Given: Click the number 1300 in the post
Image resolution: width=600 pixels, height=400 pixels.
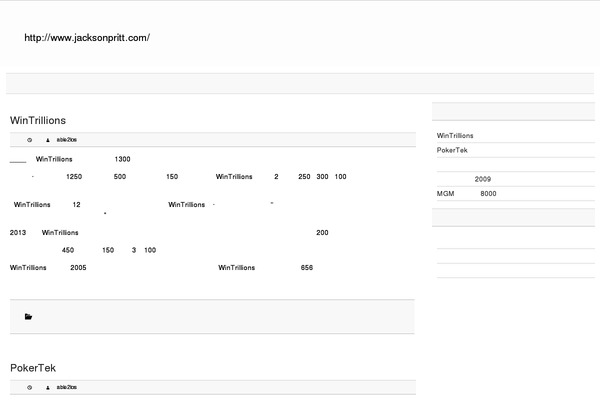Looking at the screenshot, I should click(x=122, y=159).
